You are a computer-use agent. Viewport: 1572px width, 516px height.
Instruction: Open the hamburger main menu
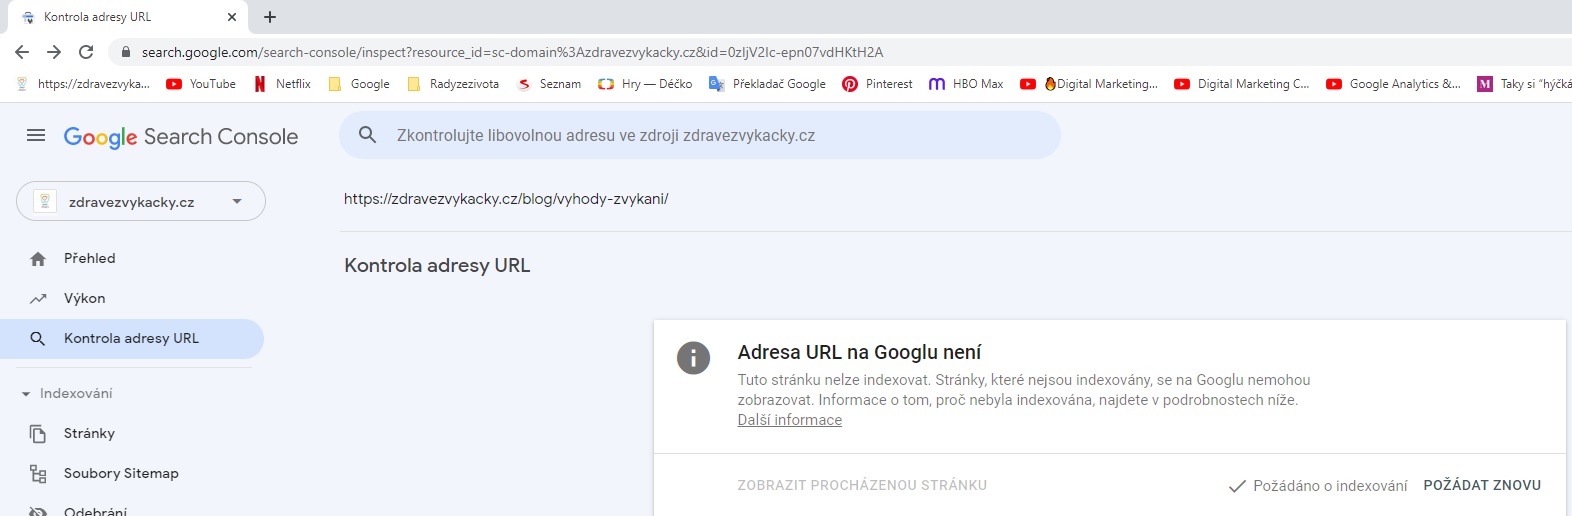(36, 135)
